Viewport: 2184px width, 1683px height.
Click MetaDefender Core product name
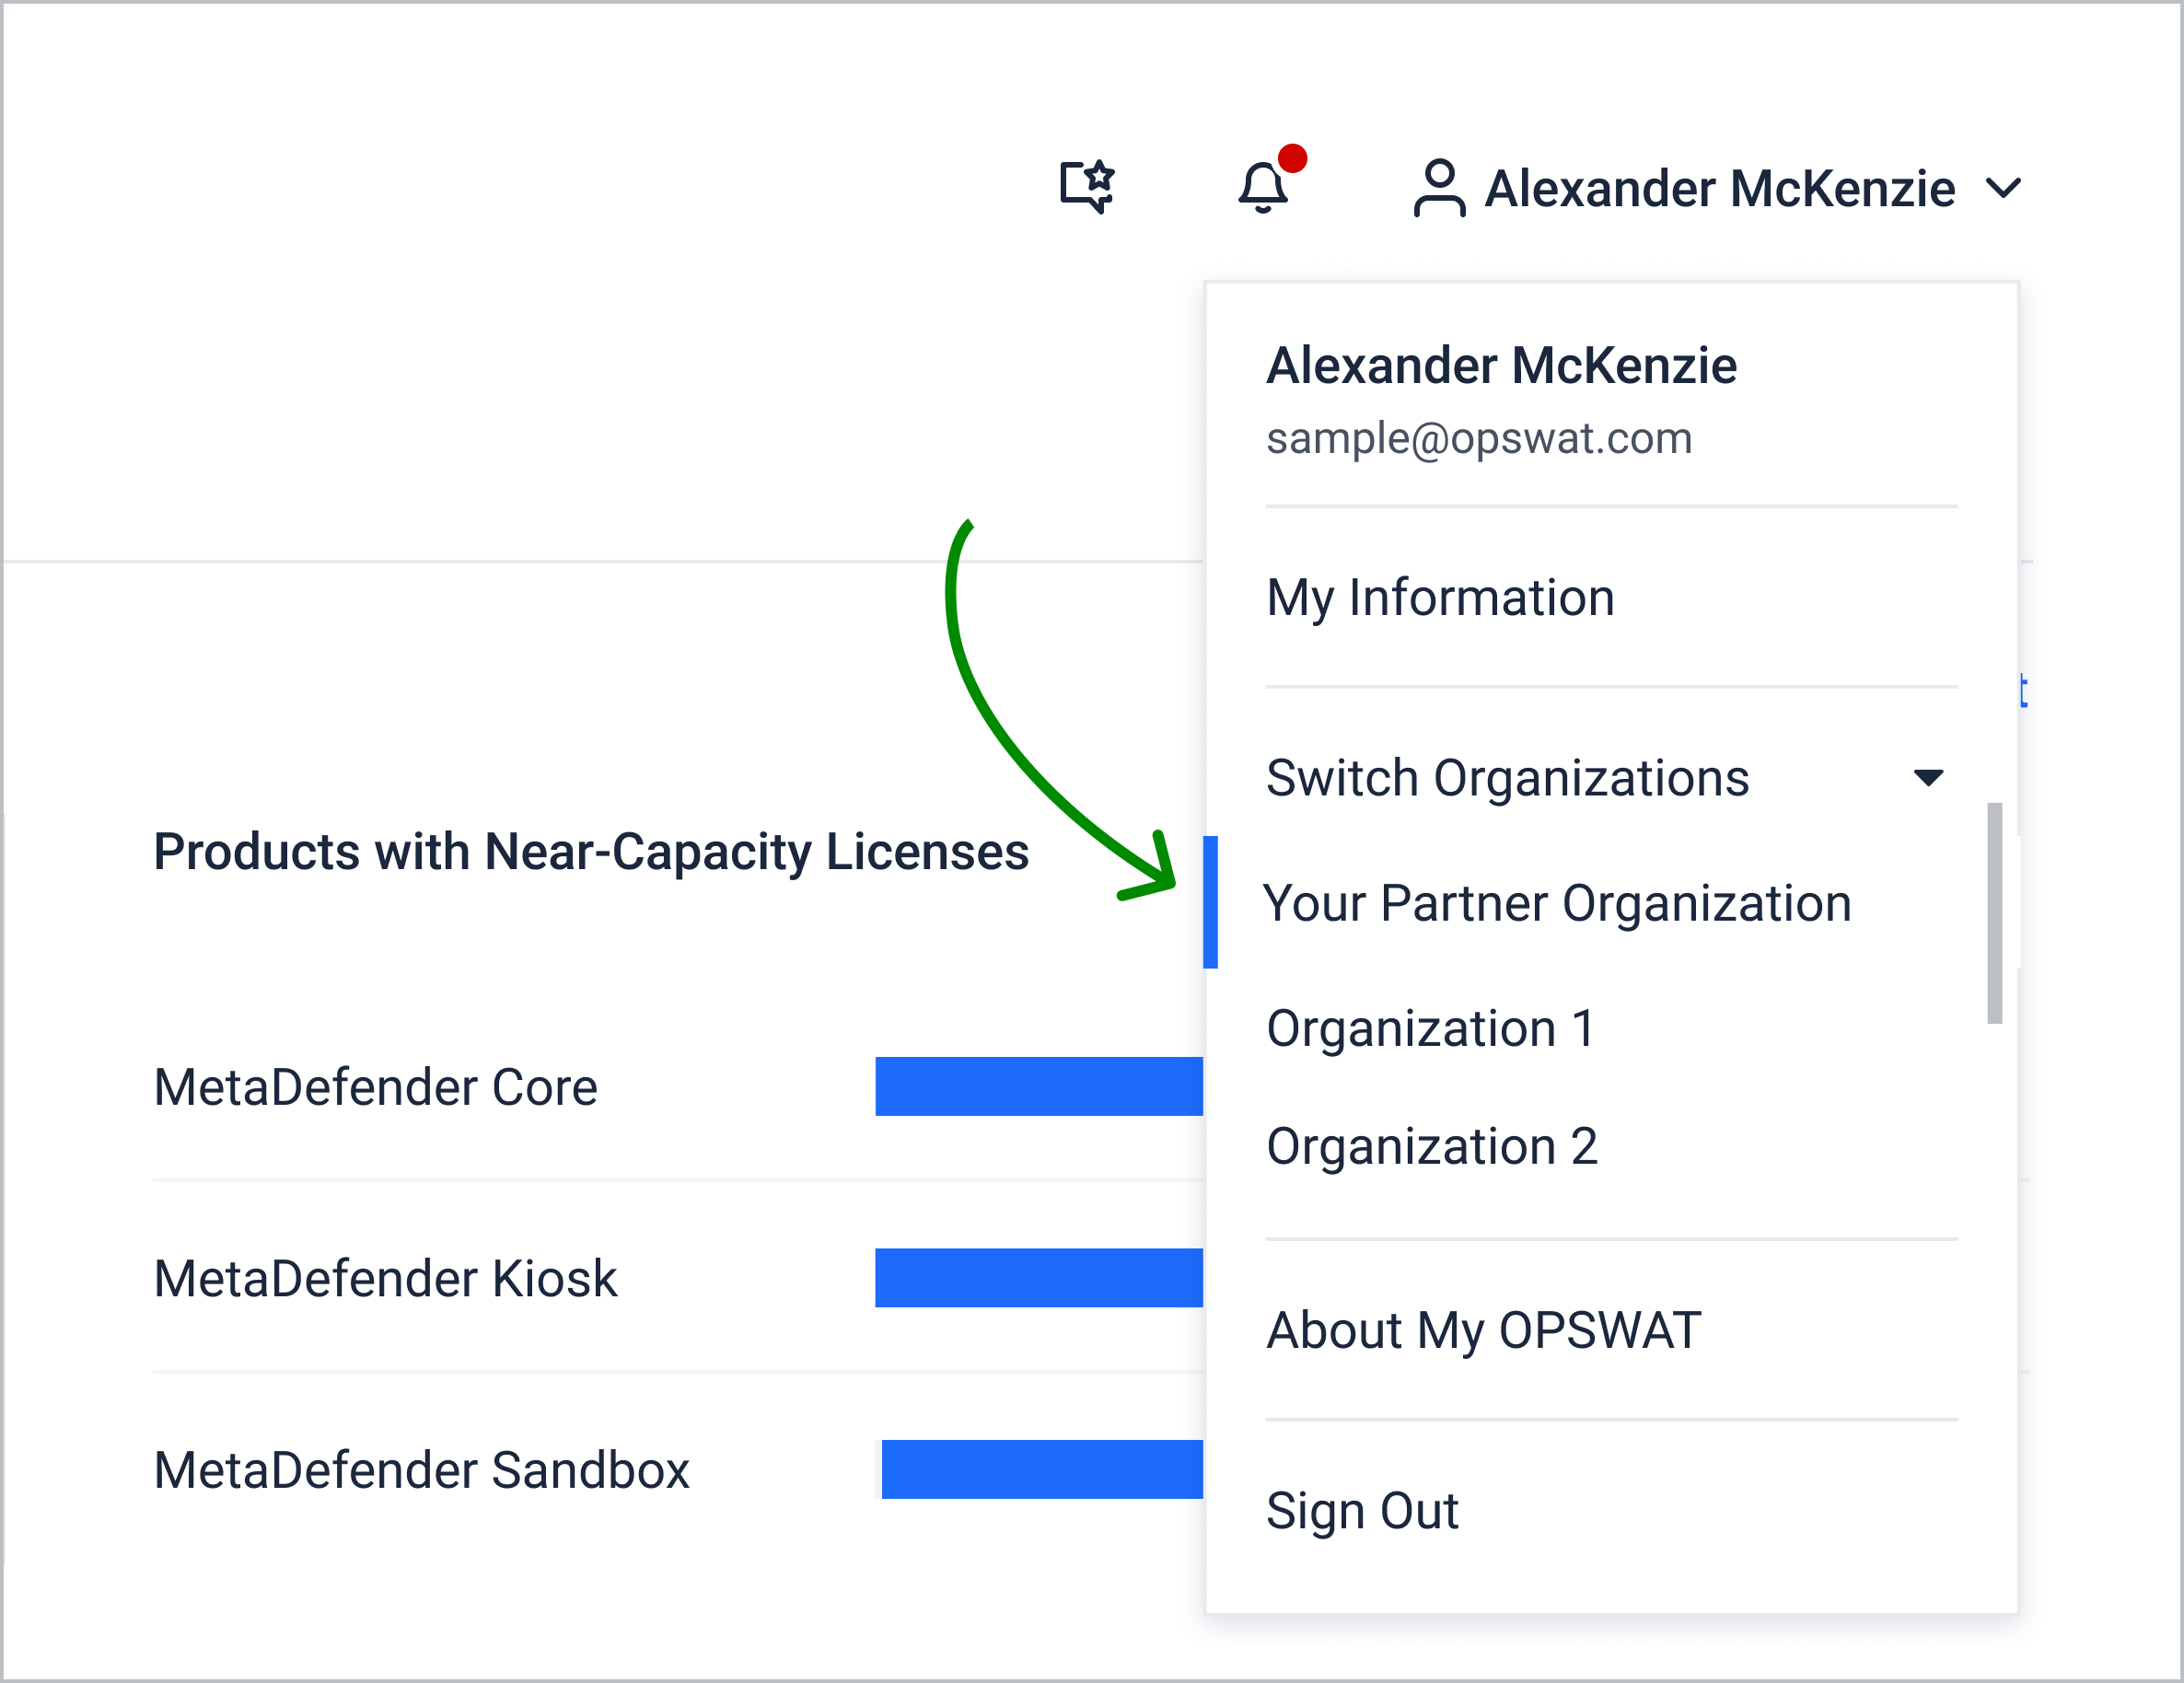coord(375,1087)
